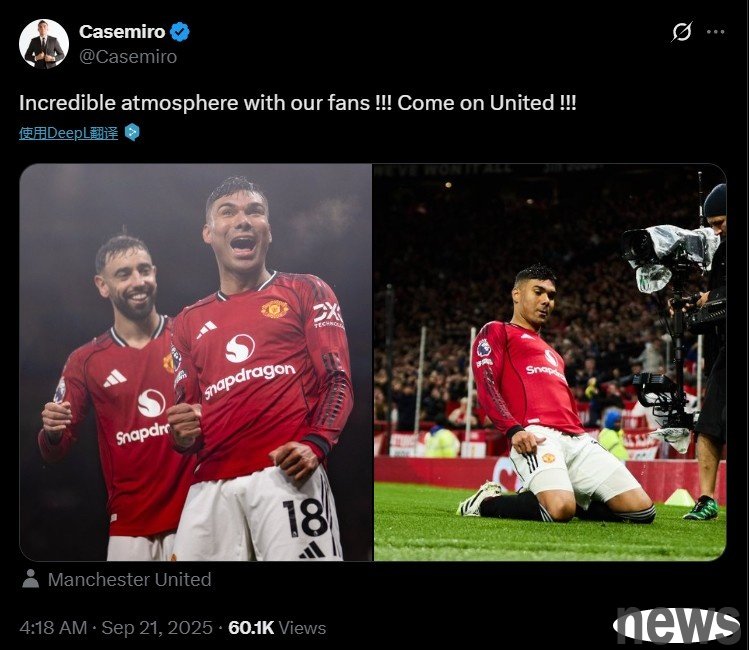Click the Casemiro display name

click(122, 32)
